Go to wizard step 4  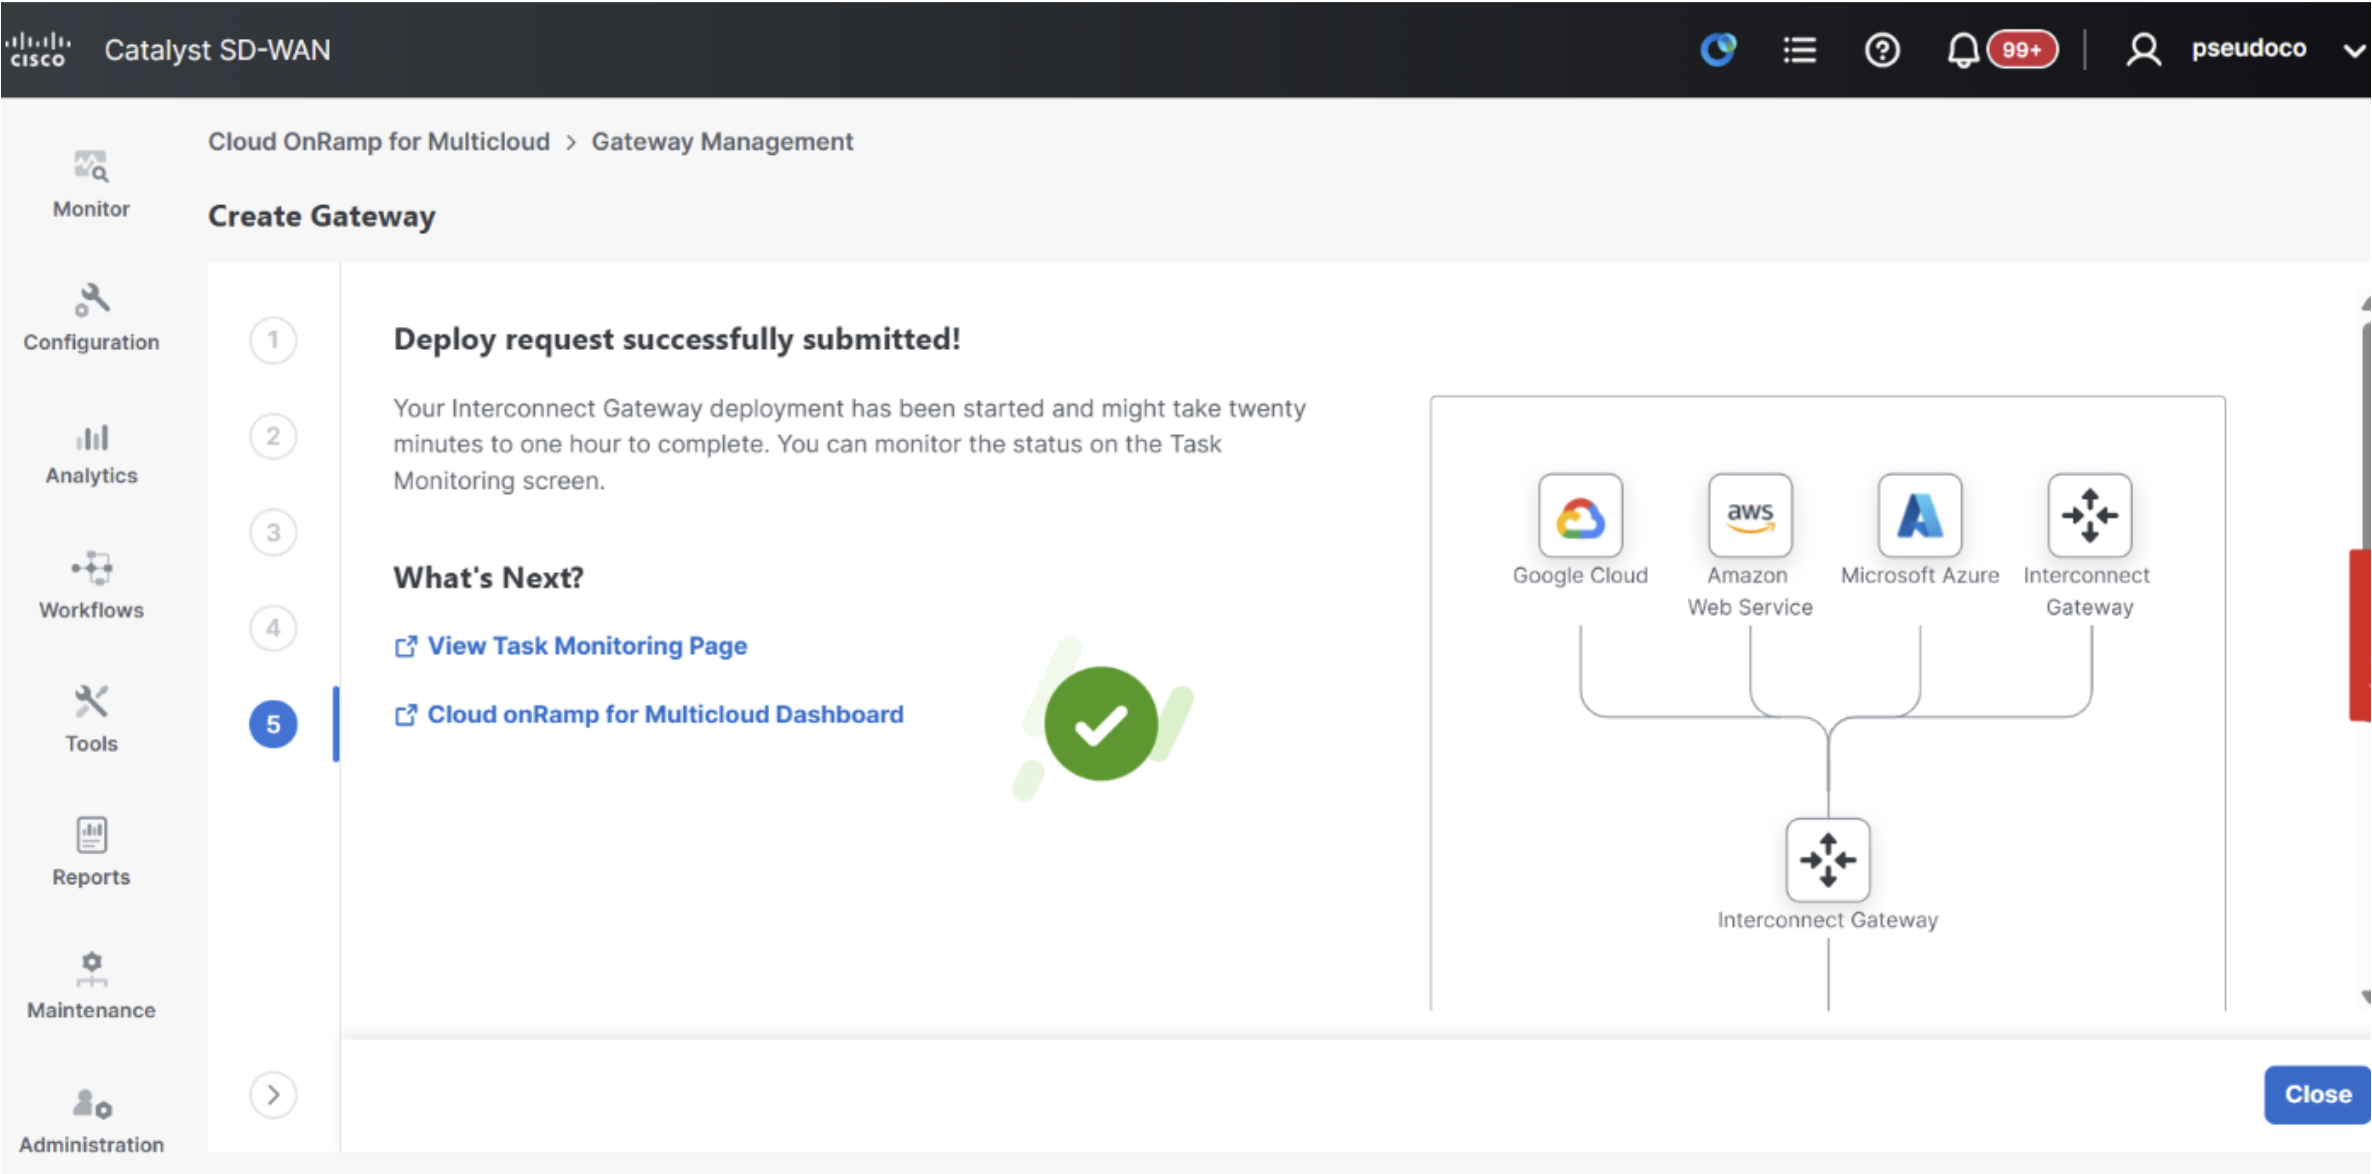273,628
